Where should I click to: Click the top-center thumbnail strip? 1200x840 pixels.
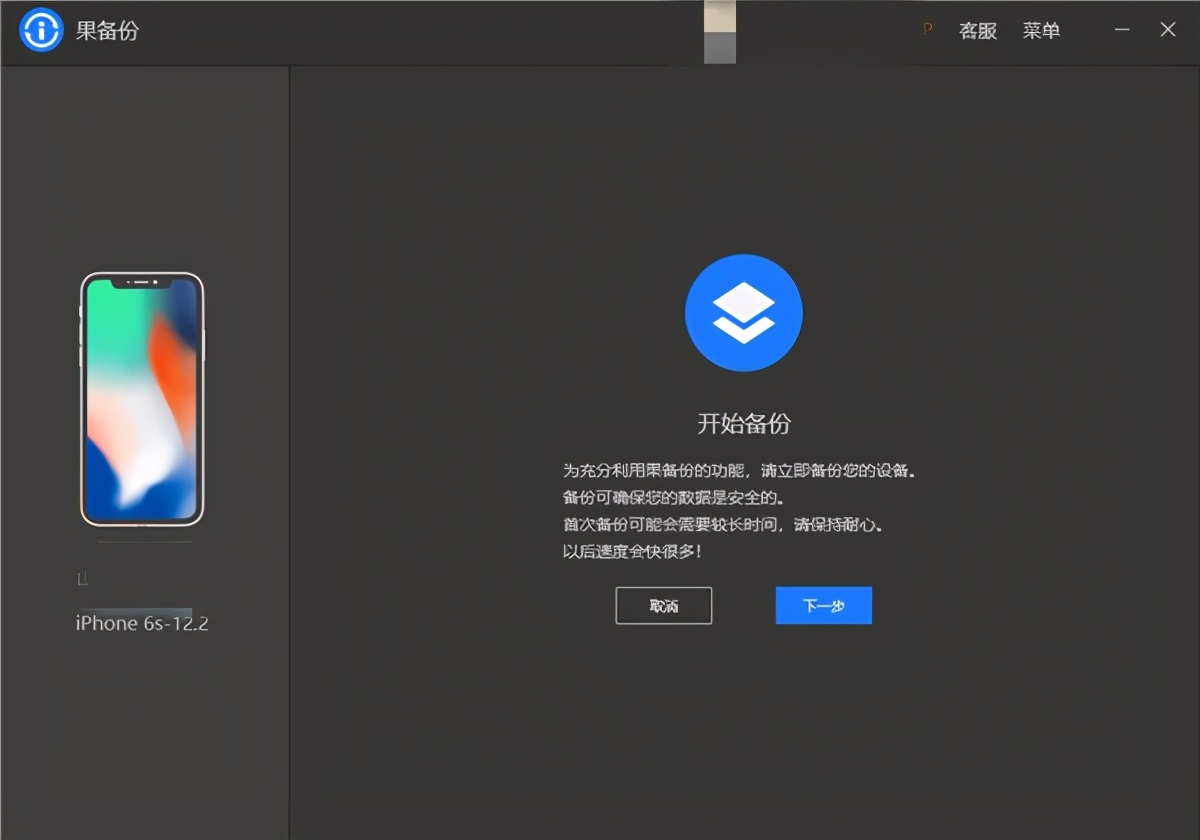720,32
